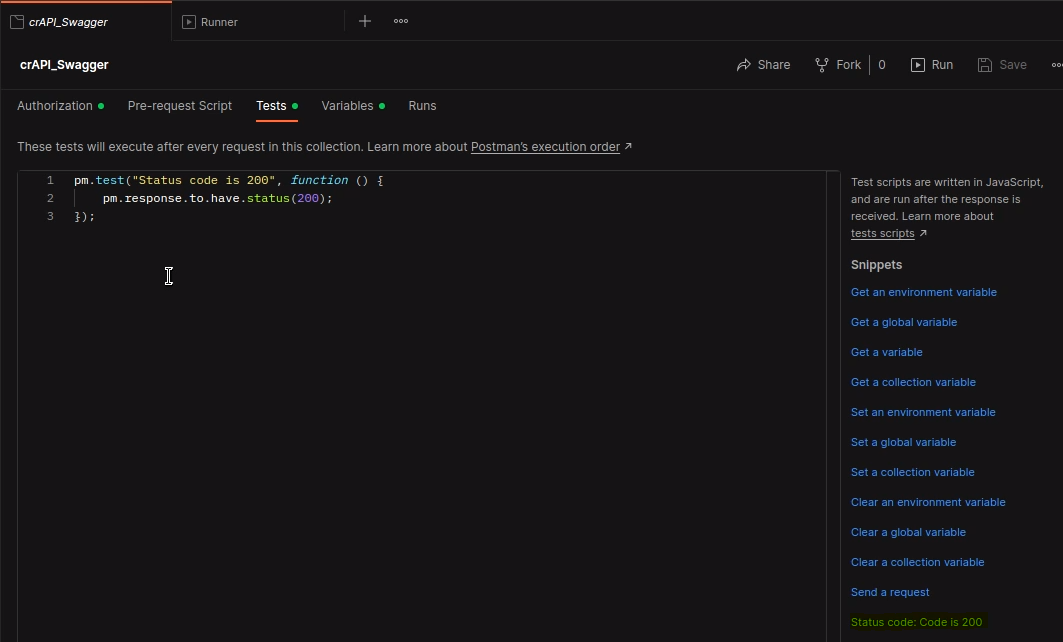
Task: Open collection options ellipsis at far right
Action: click(x=1056, y=65)
